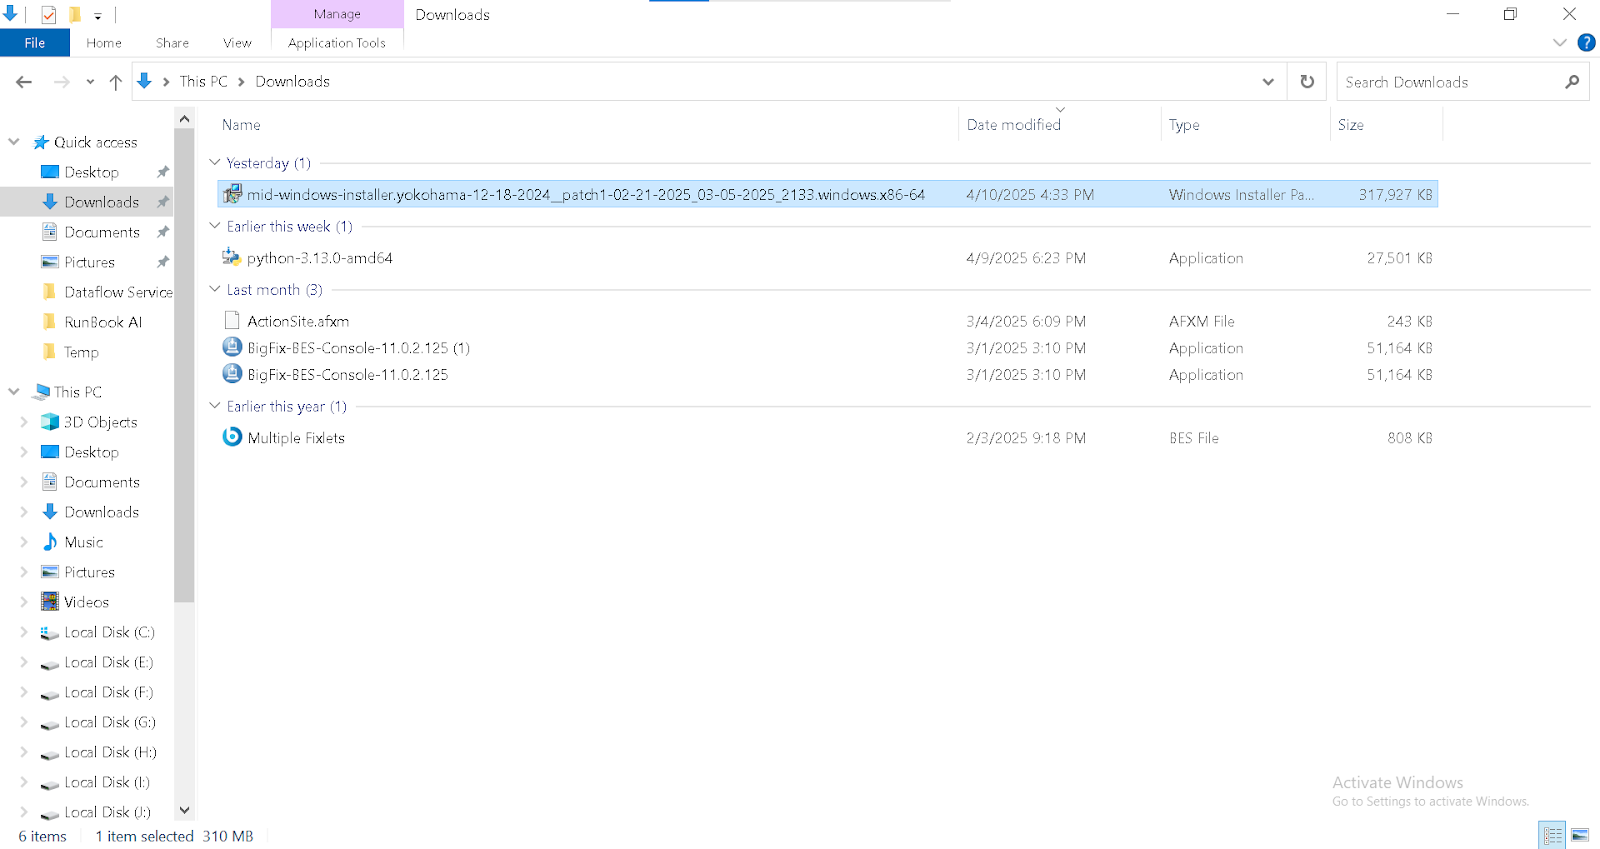The height and width of the screenshot is (849, 1600).
Task: Expand the Local Disk (C:) node
Action: pos(24,632)
